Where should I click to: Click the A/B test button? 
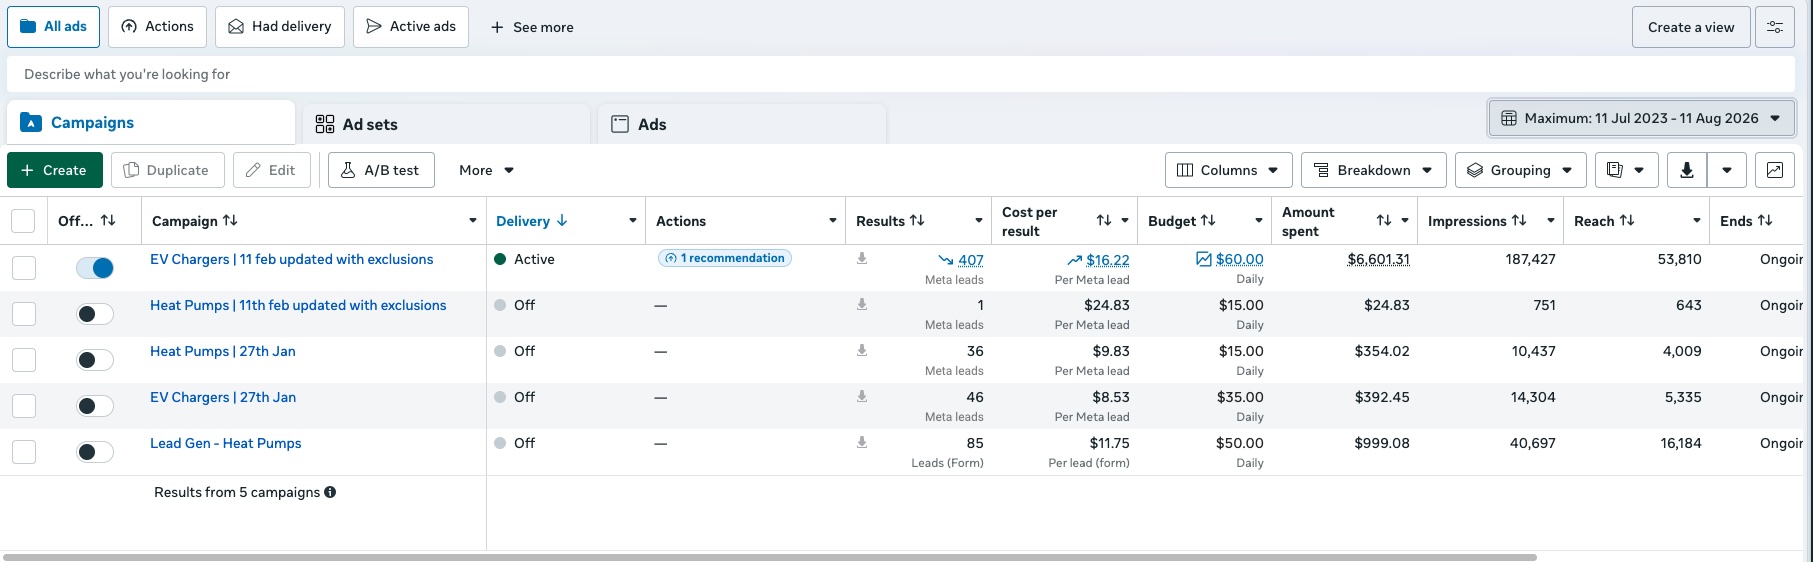coord(381,170)
